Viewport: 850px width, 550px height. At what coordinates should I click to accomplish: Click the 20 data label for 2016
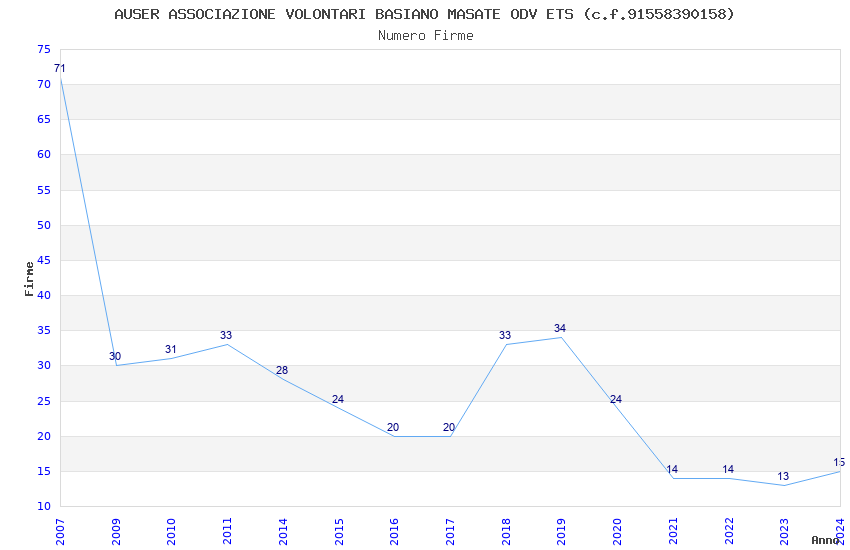[393, 428]
